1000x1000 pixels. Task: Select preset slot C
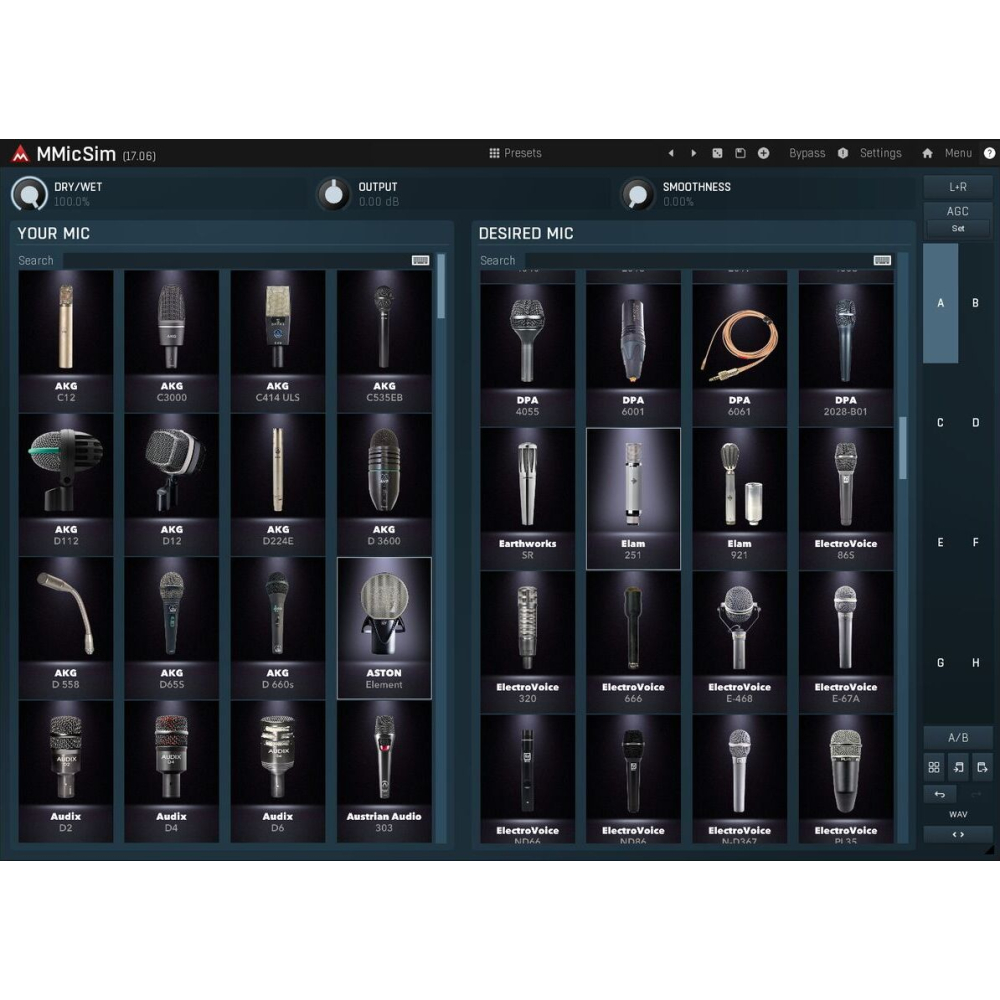pyautogui.click(x=940, y=423)
